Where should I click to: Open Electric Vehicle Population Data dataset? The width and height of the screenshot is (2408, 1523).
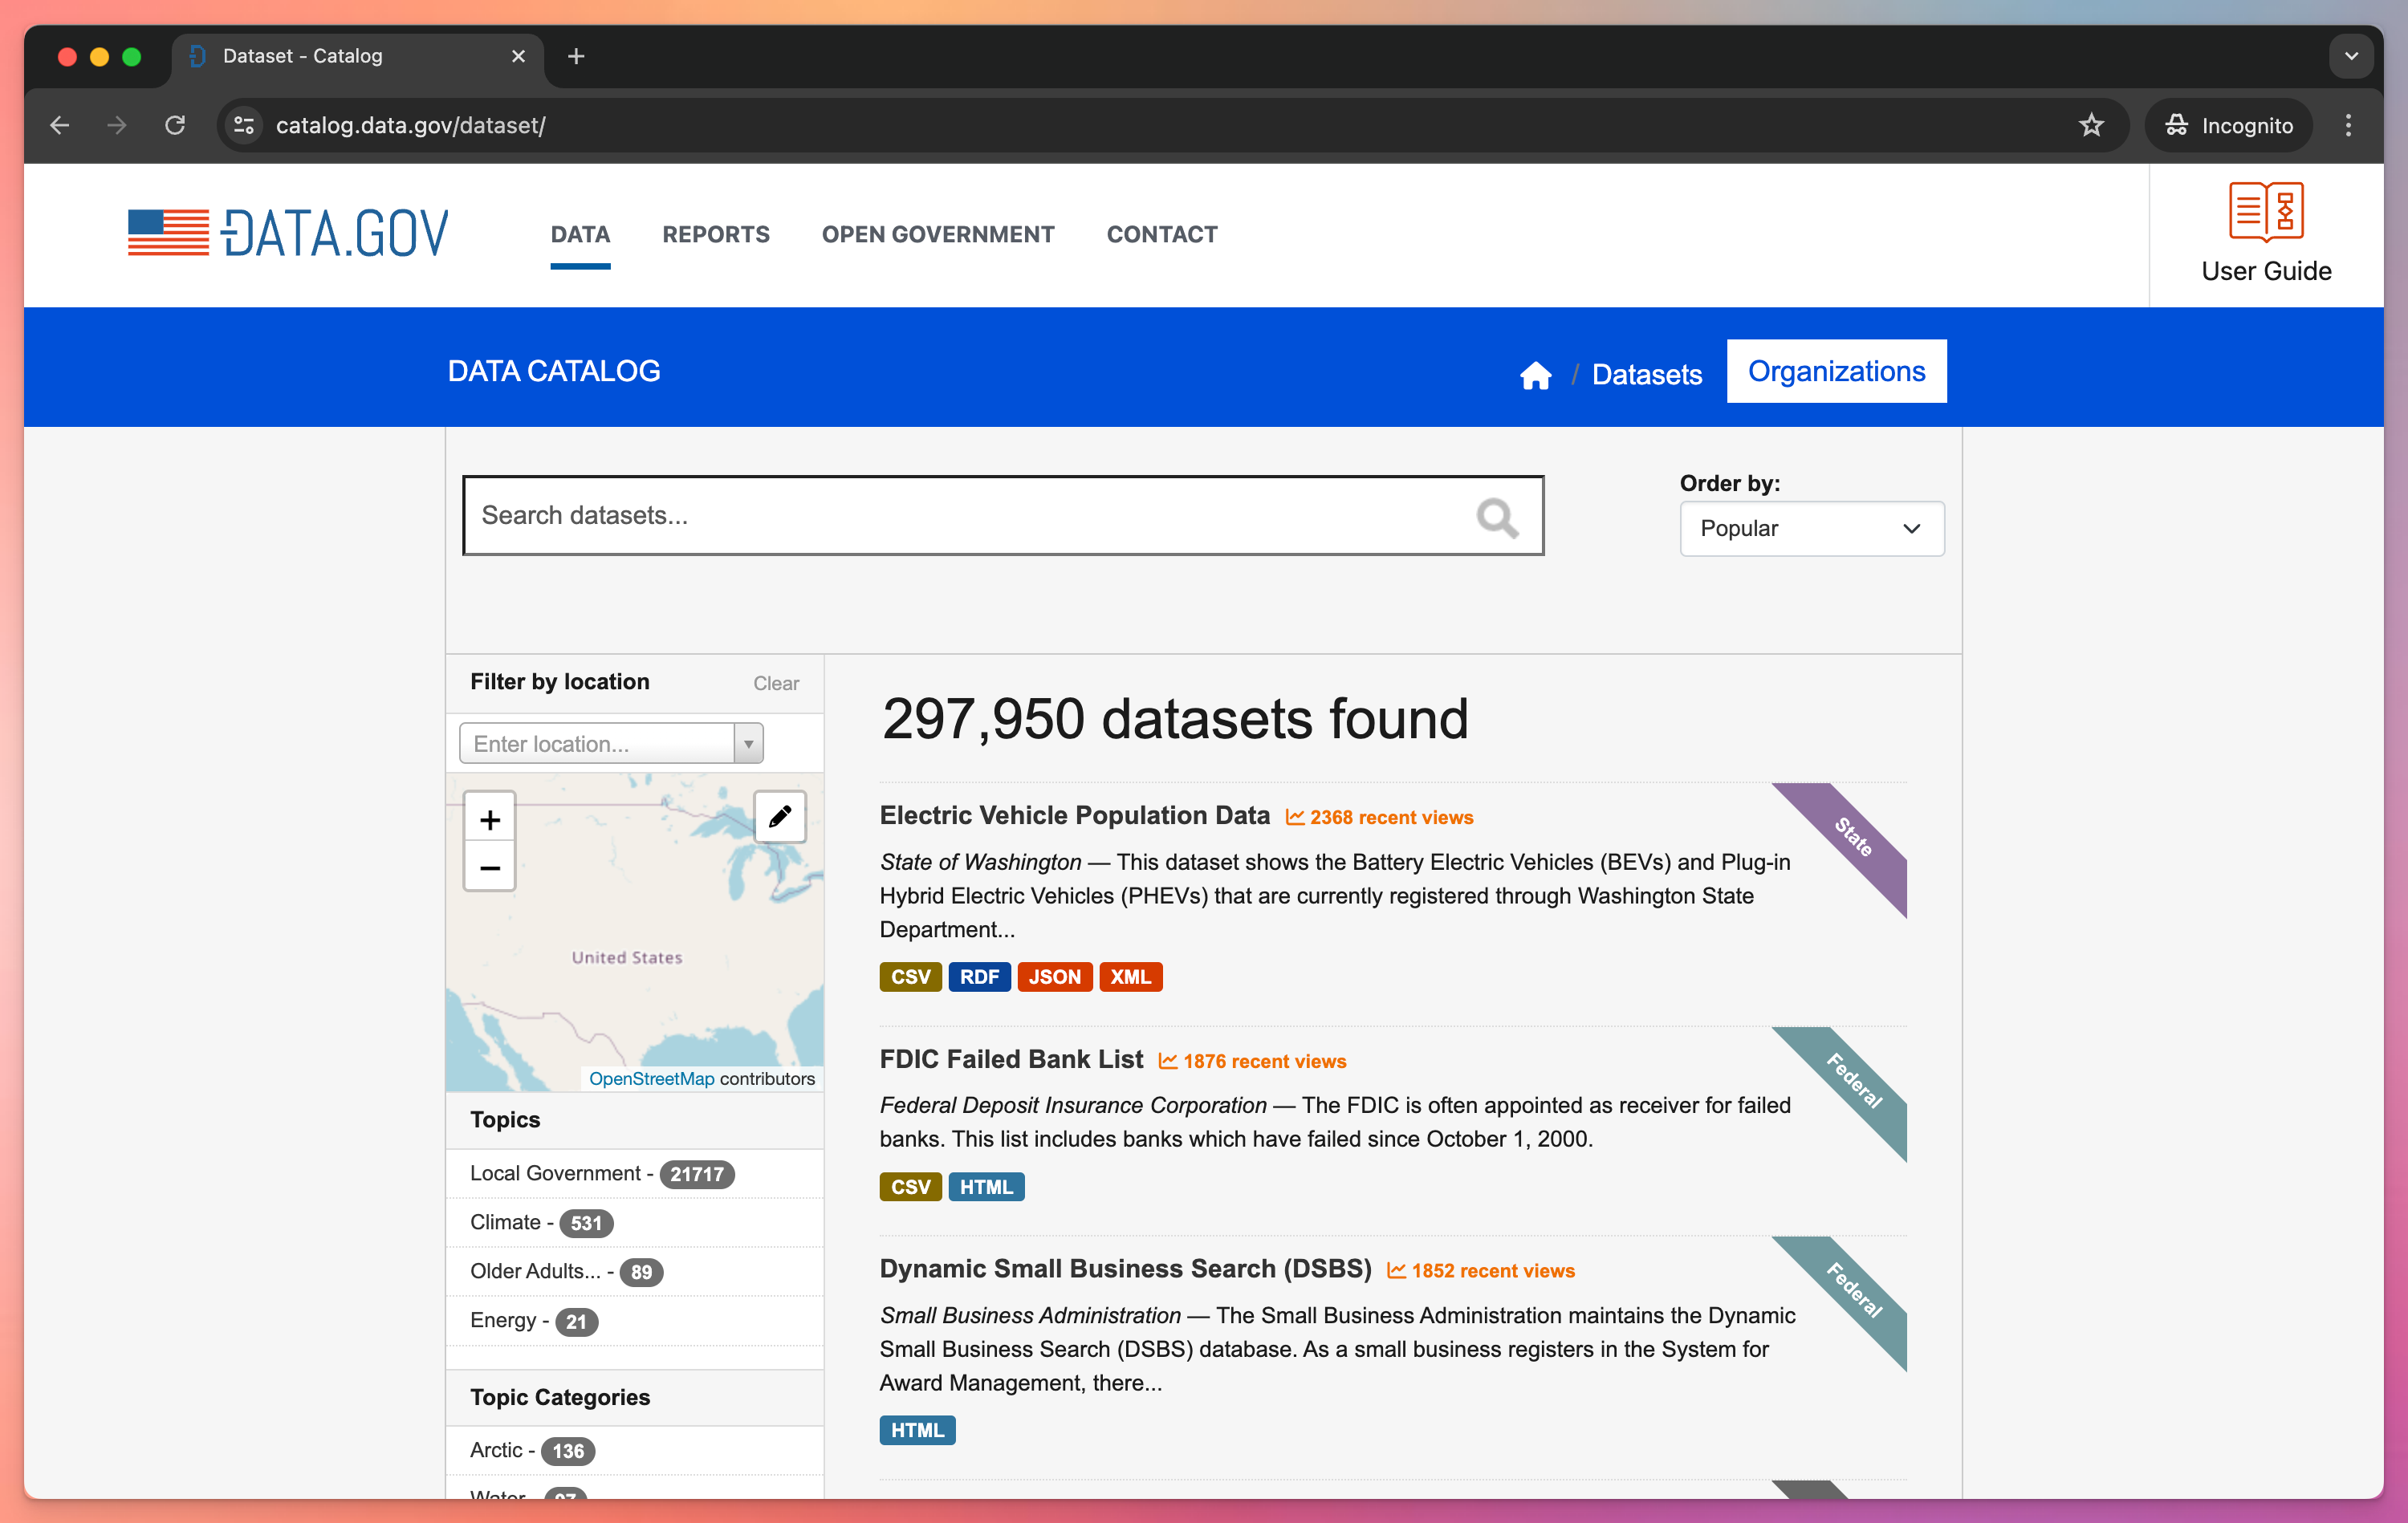pos(1074,815)
